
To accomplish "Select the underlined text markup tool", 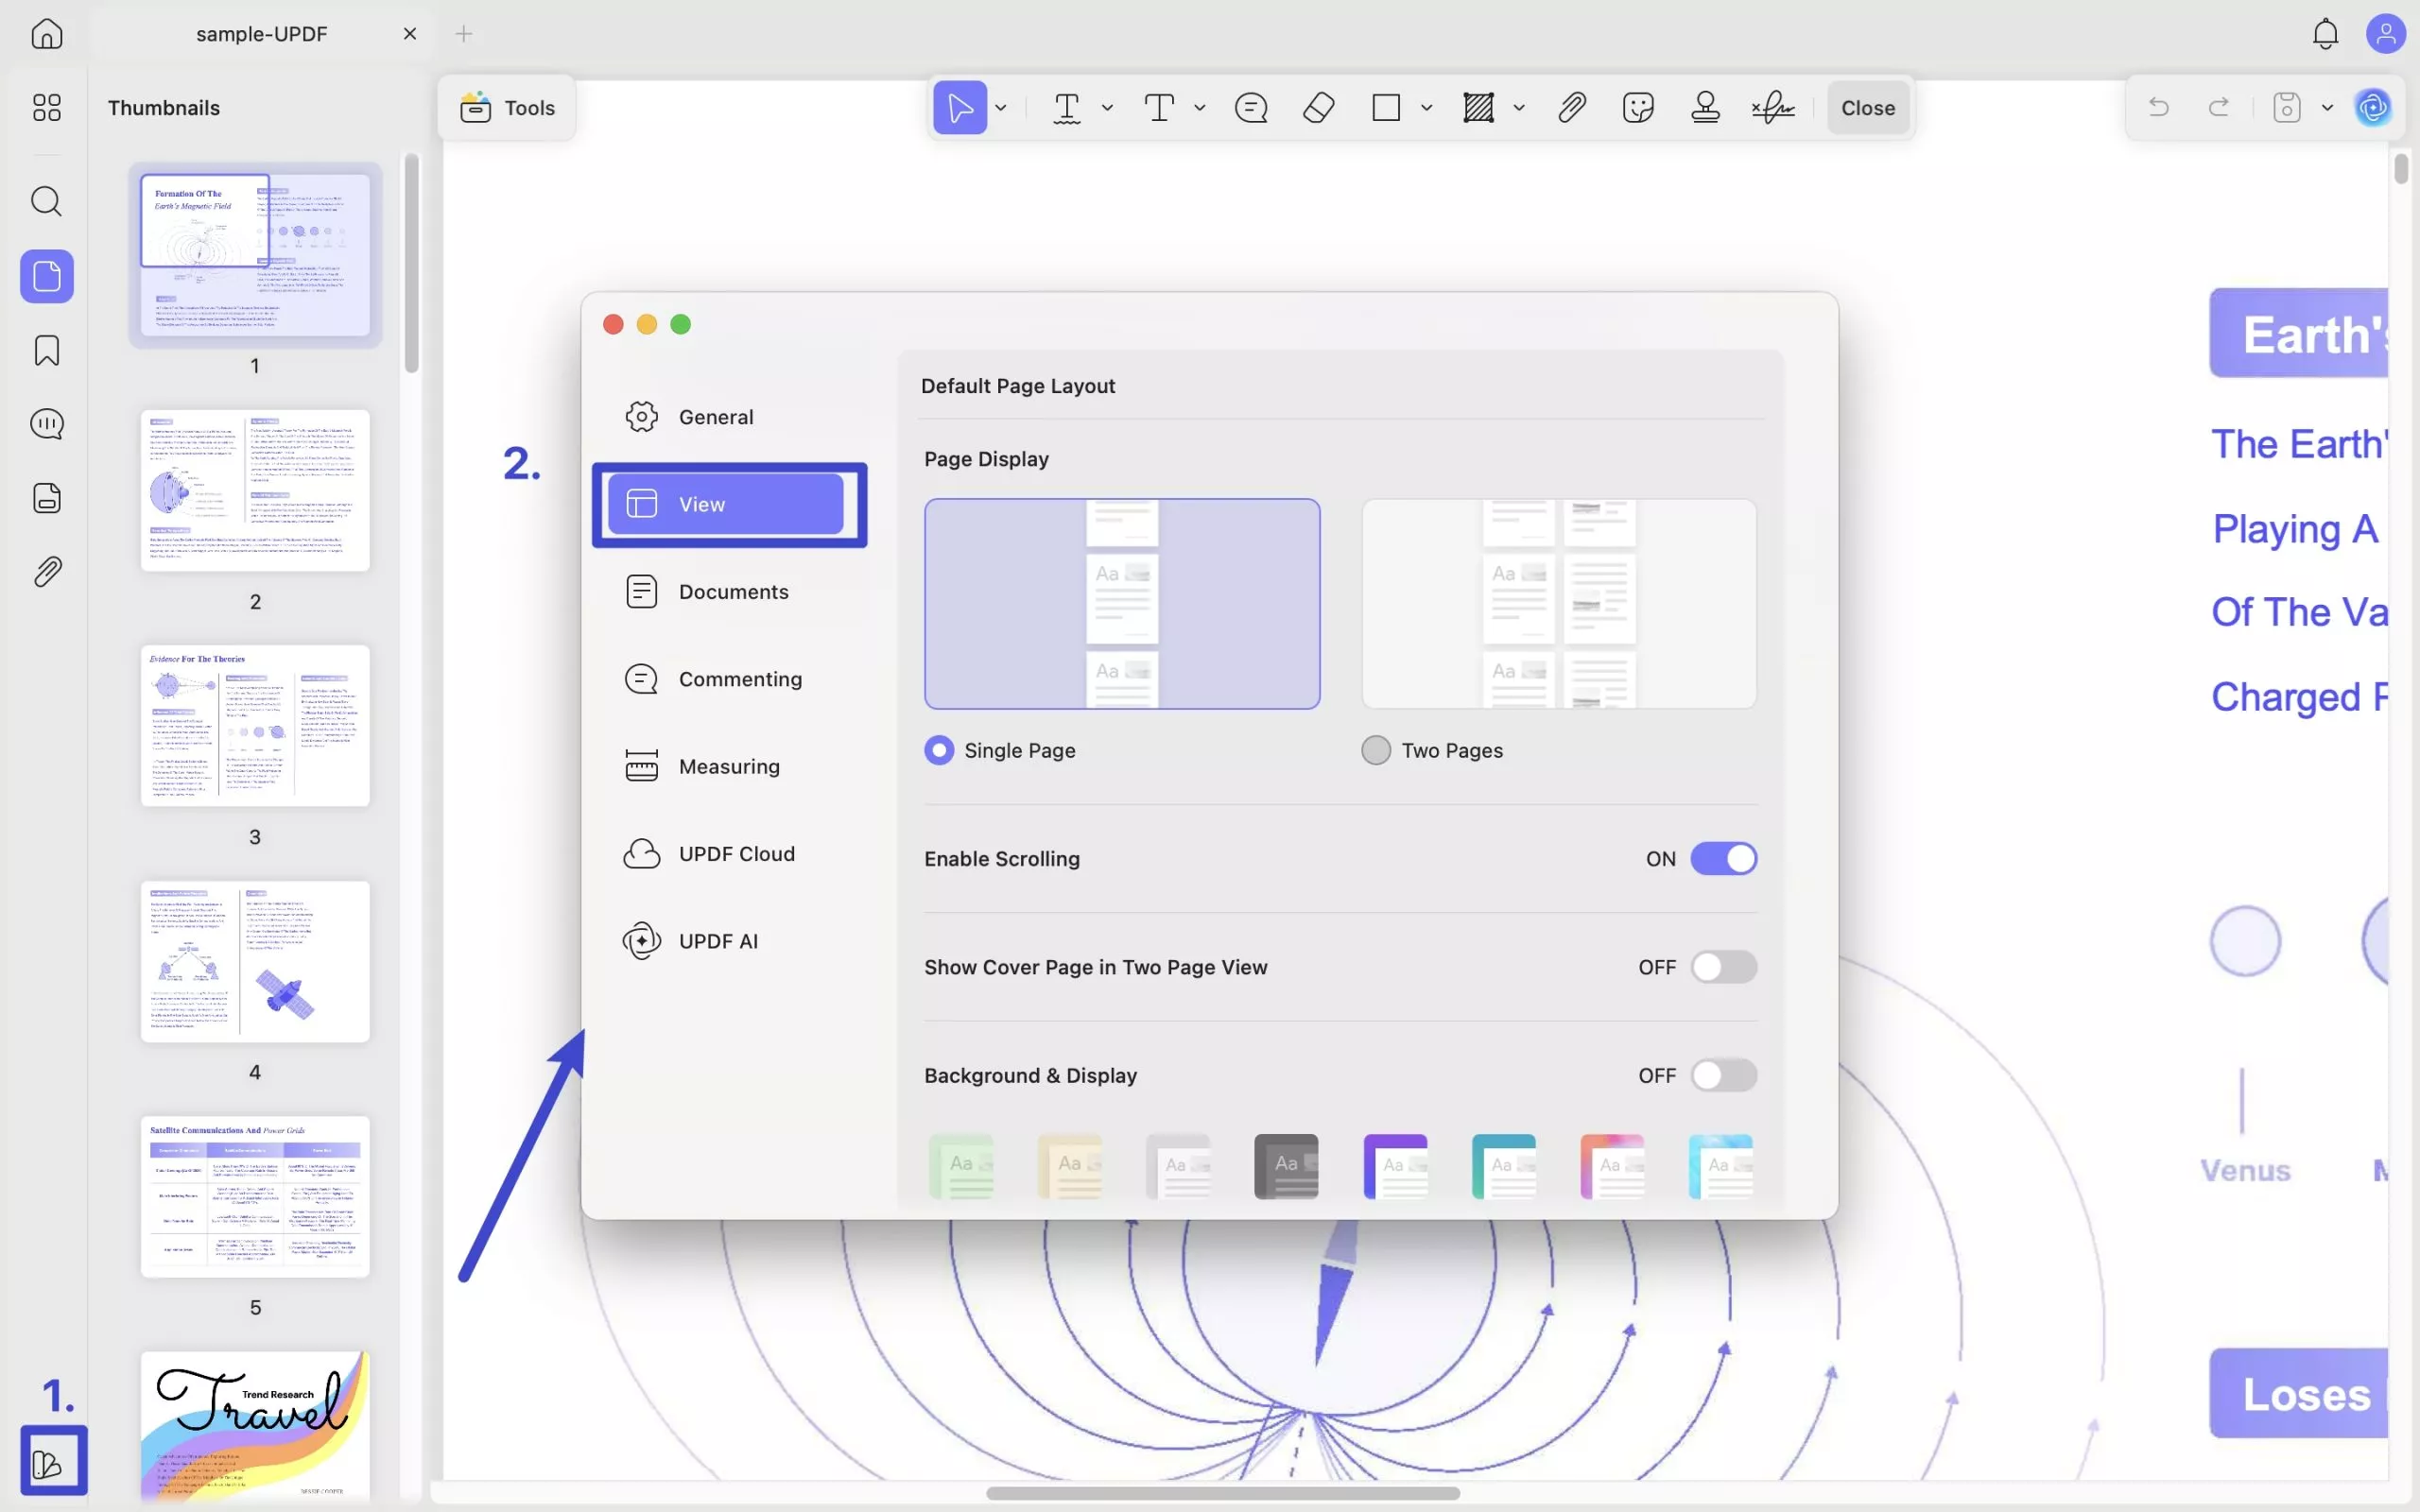I will coord(1067,108).
